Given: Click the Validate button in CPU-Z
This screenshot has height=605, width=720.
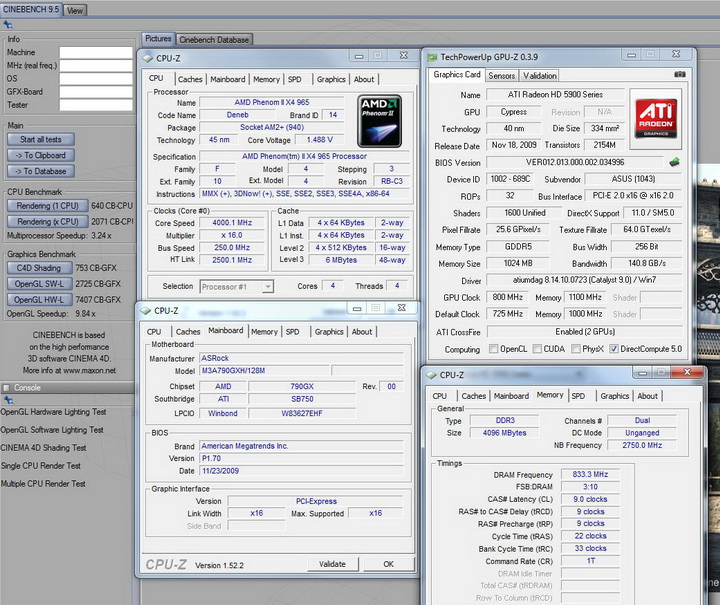Looking at the screenshot, I should pos(331,564).
